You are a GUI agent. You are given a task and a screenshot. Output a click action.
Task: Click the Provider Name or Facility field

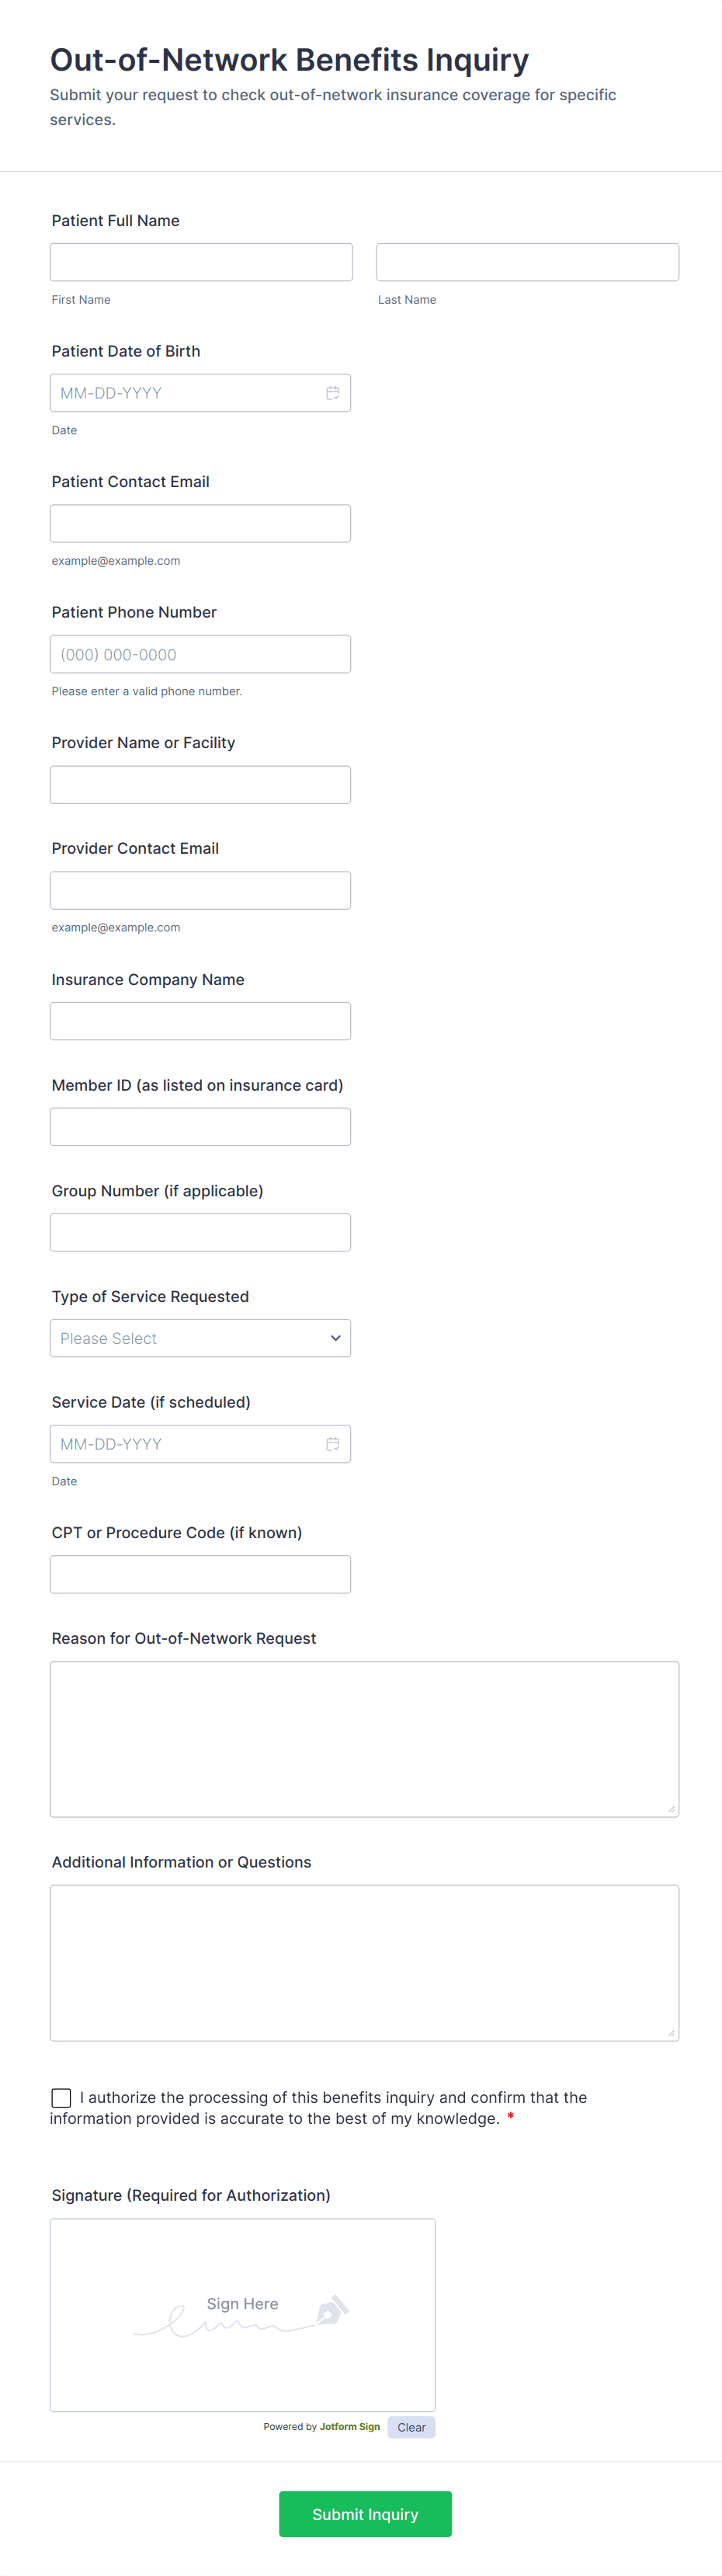tap(200, 785)
